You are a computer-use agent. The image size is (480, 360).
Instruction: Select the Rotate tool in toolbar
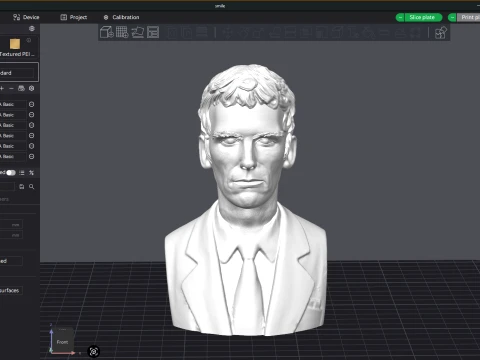[x=244, y=32]
